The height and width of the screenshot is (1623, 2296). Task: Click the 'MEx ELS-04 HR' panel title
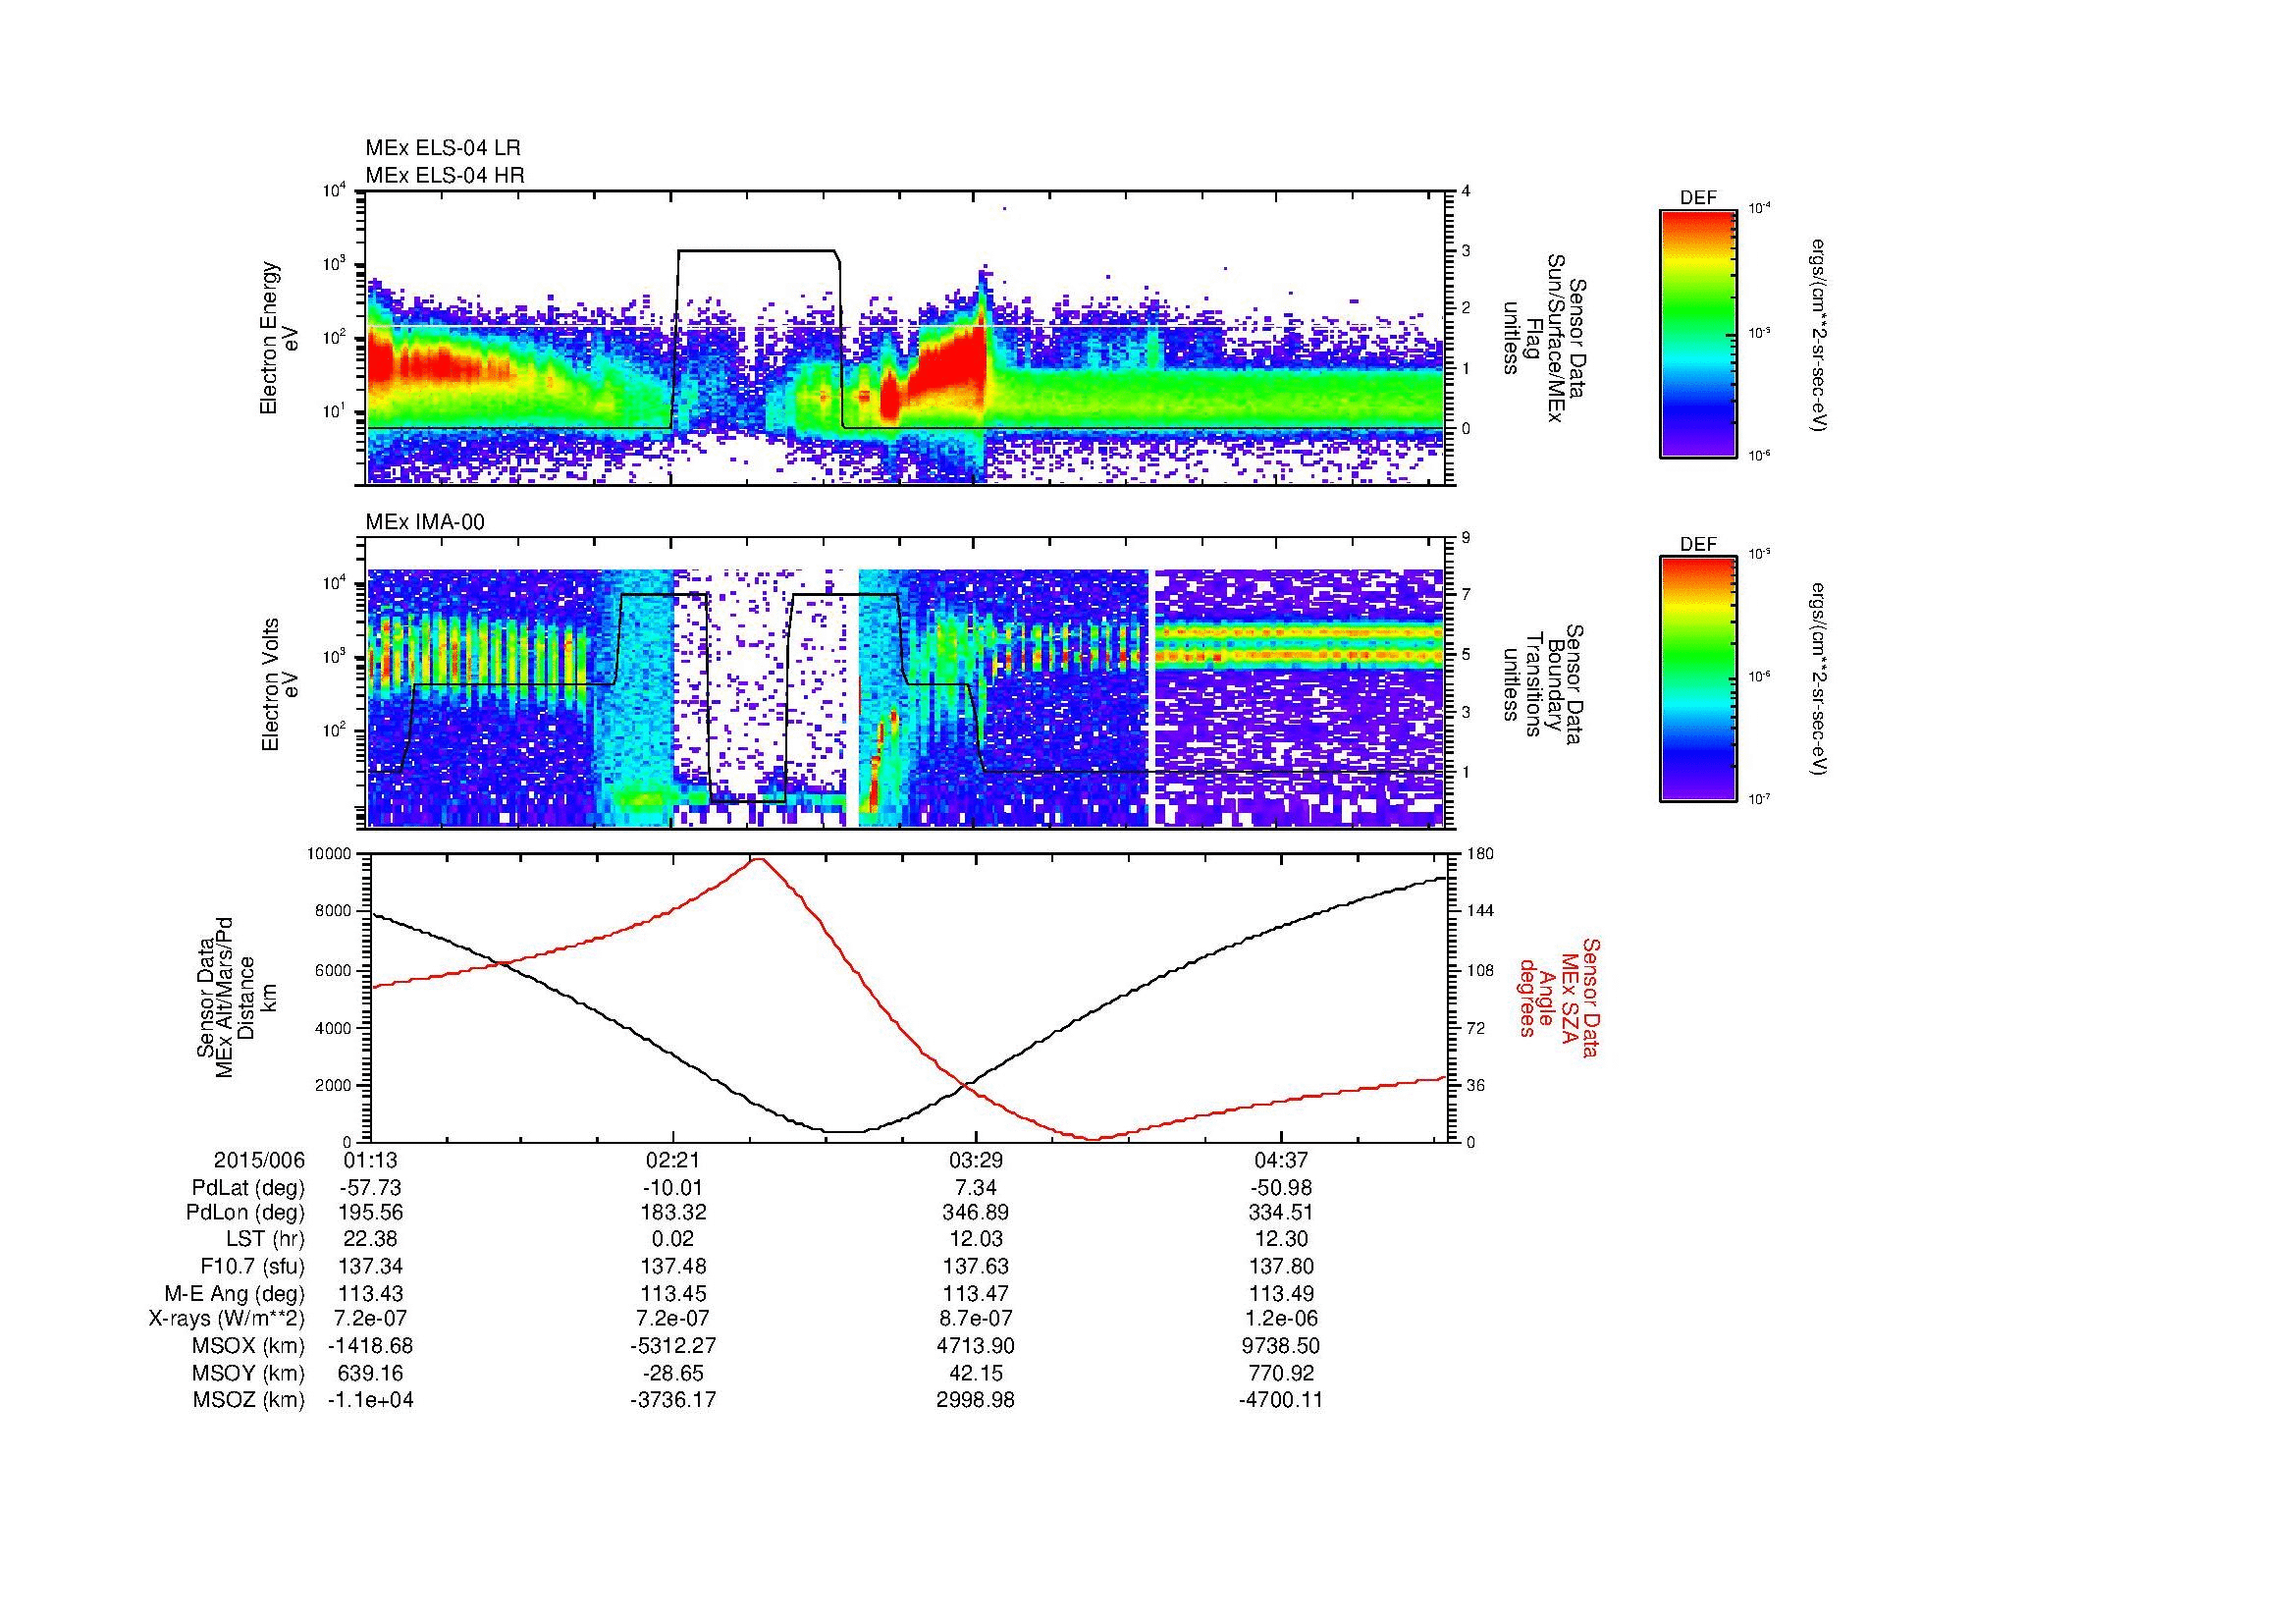point(444,175)
